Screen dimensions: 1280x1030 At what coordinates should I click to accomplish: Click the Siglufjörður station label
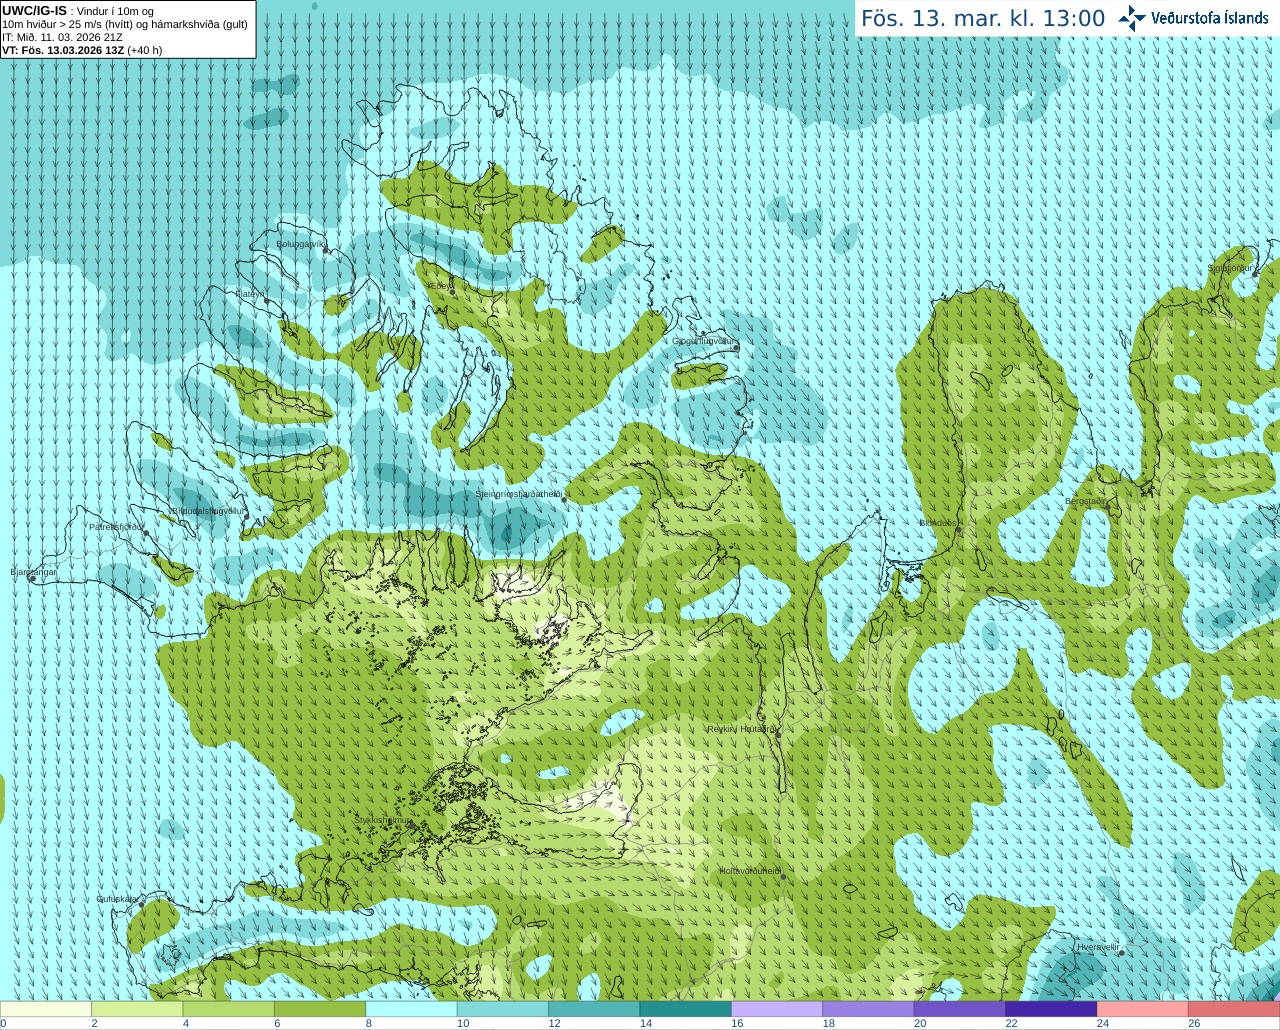(x=1229, y=268)
